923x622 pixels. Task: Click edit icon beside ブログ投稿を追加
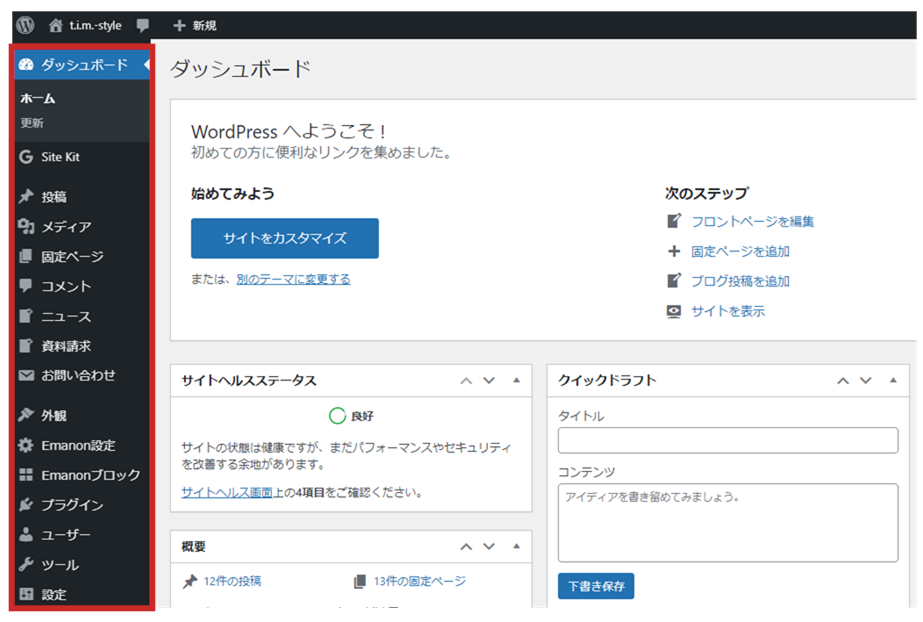pos(674,281)
